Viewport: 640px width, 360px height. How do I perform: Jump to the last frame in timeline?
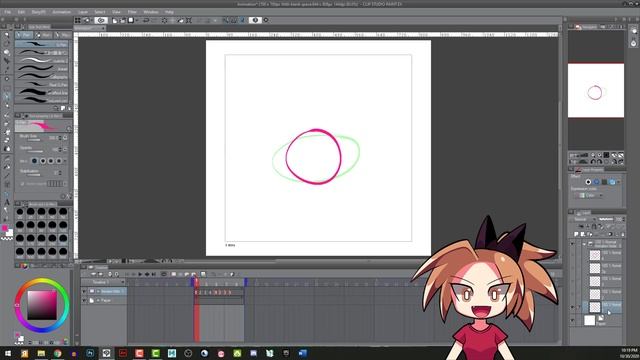pyautogui.click(x=153, y=274)
